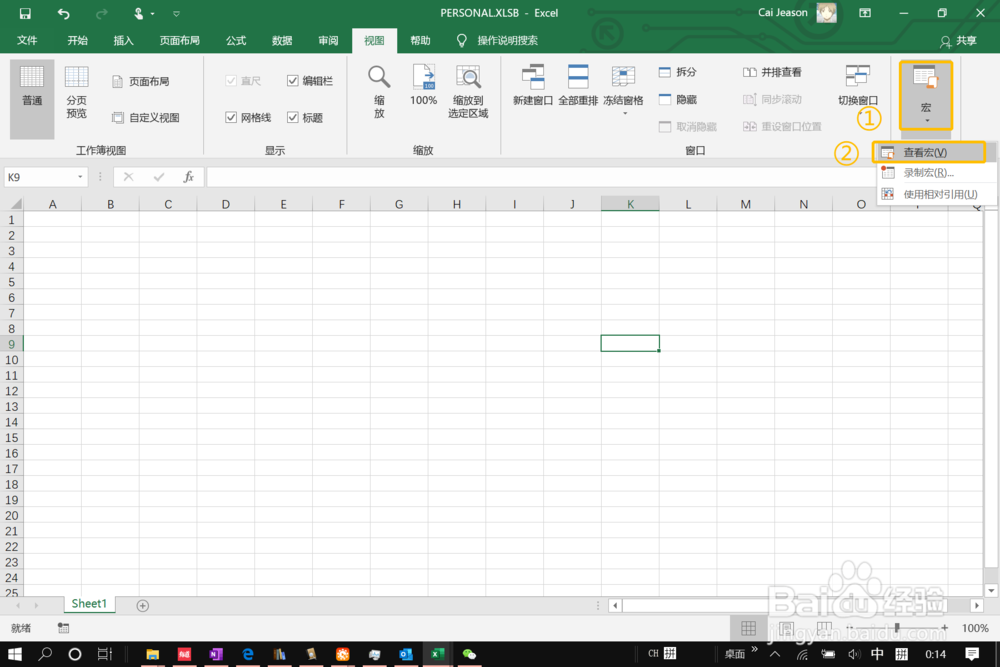Click the clock showing 0:14
This screenshot has width=1000, height=667.
936,654
